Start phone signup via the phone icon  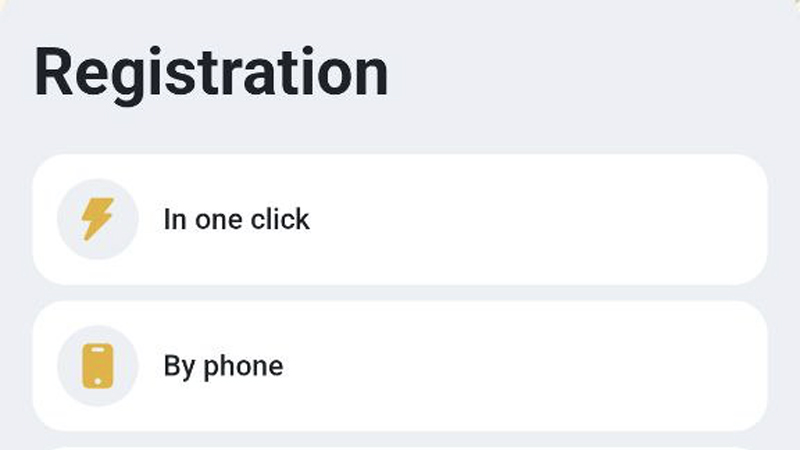(98, 366)
